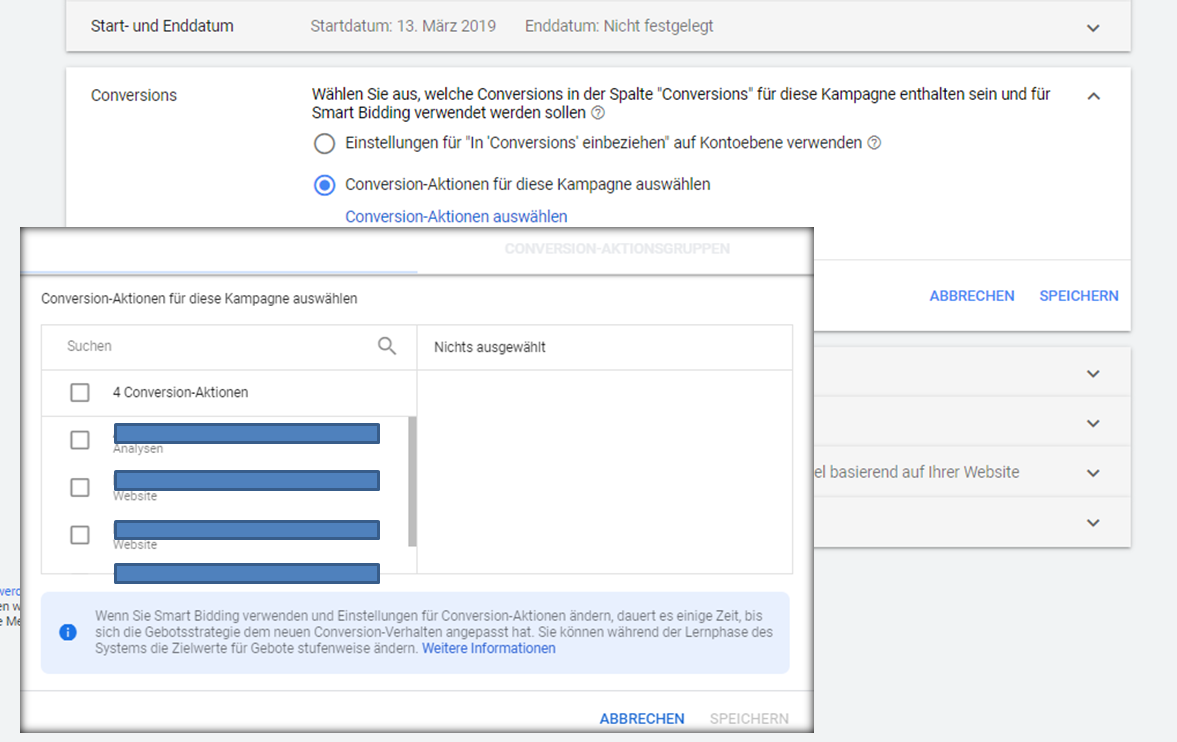Image resolution: width=1177 pixels, height=742 pixels.
Task: Collapse the Conversions section with its chevron
Action: (x=1093, y=96)
